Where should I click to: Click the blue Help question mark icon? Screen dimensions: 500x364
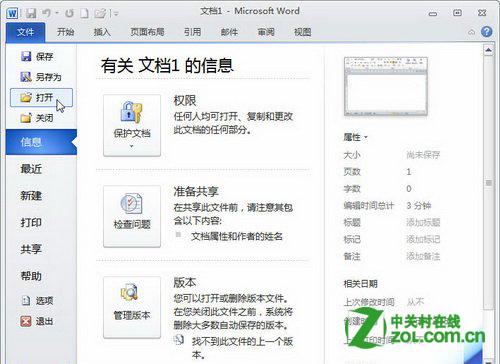click(487, 32)
